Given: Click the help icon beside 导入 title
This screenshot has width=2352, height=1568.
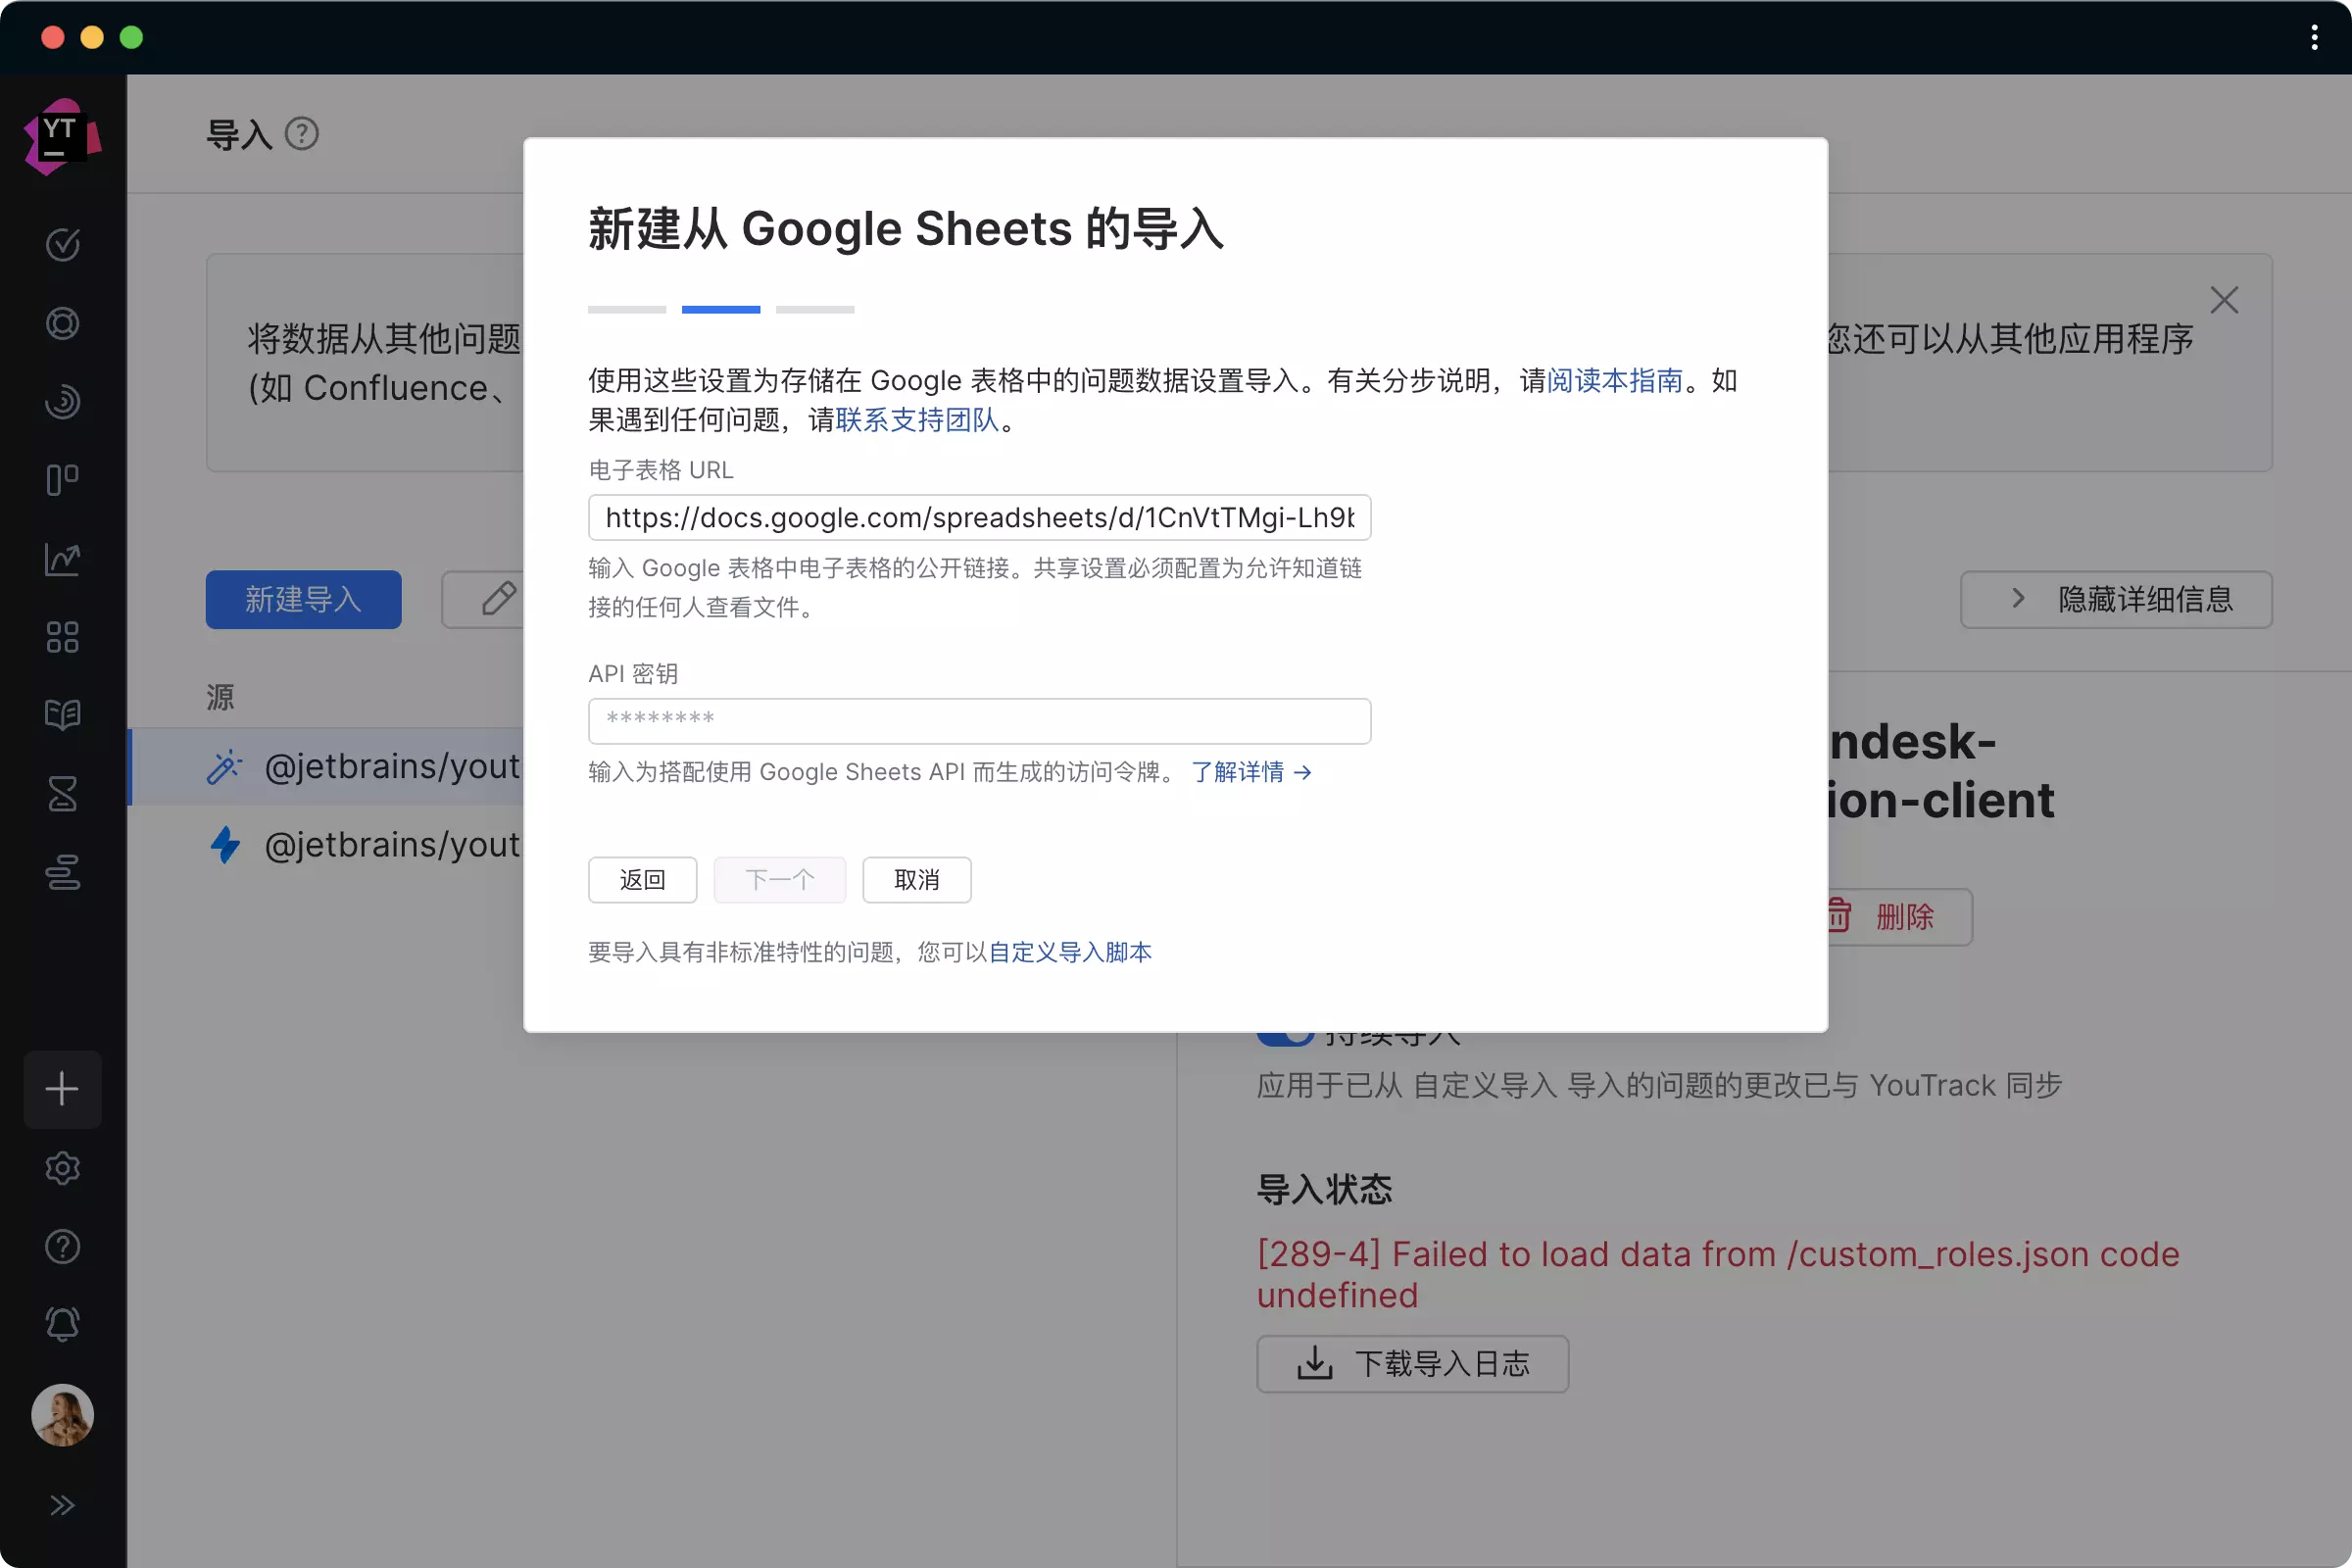Looking at the screenshot, I should (303, 133).
